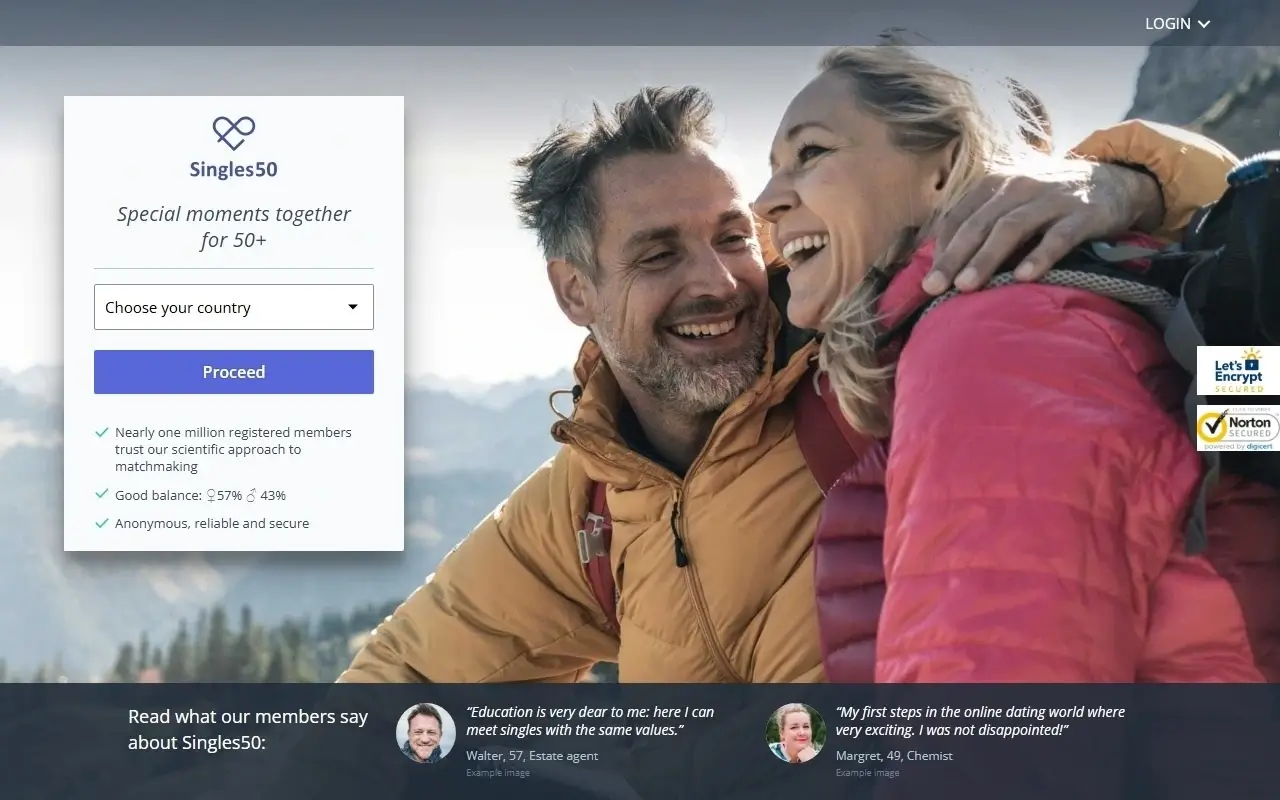Open the LOGIN menu

click(1167, 23)
